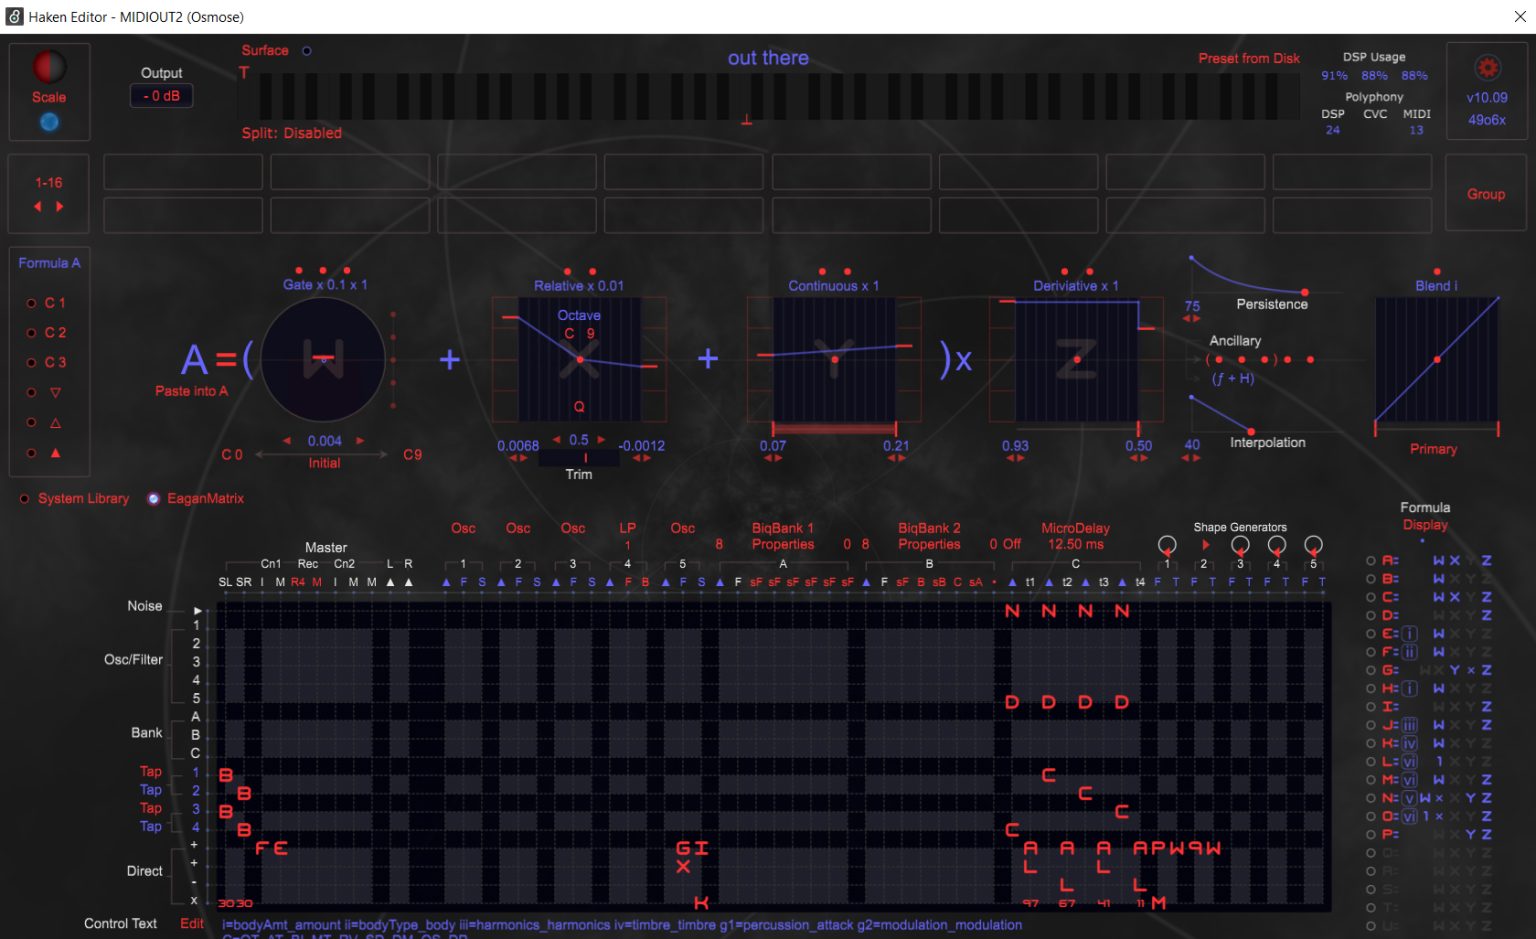
Task: Select Shape Generator 3 circular icon
Action: 1240,545
